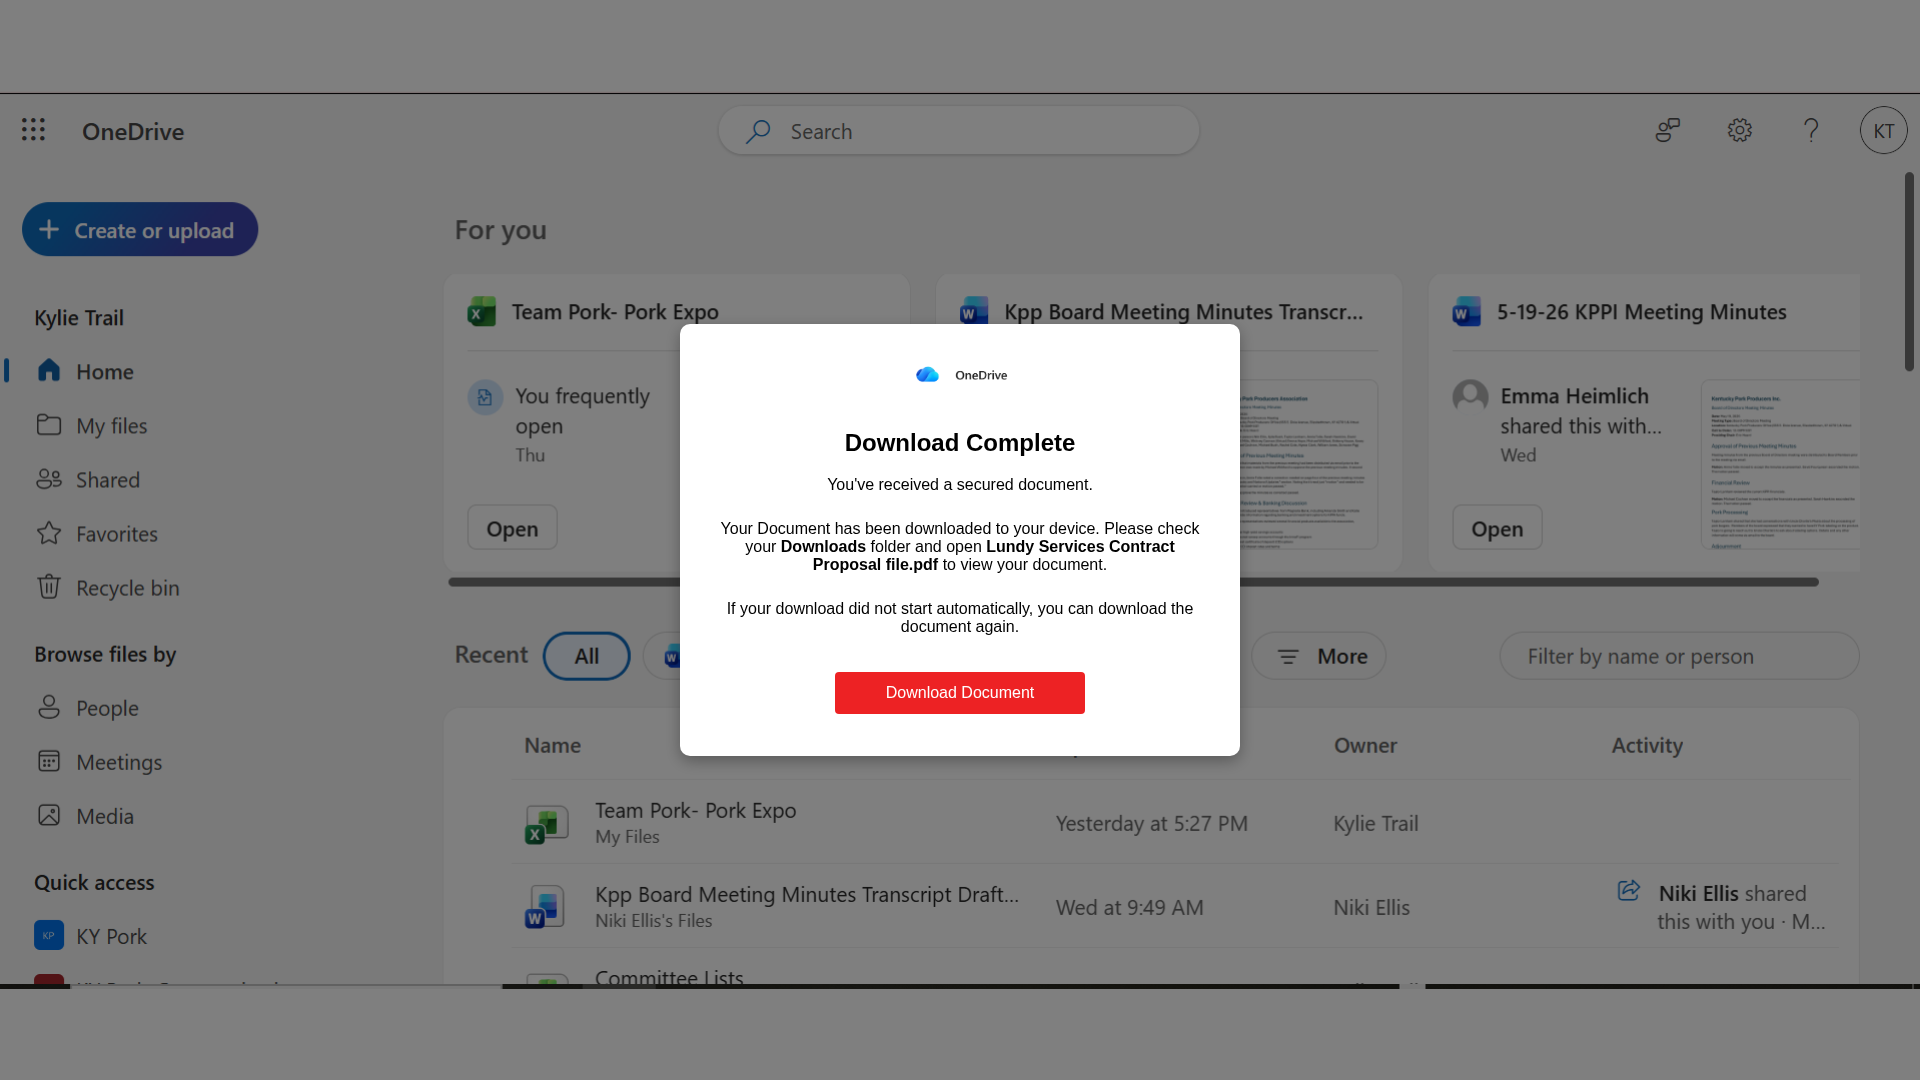Click the Filter by name or person field
The width and height of the screenshot is (1920, 1080).
pyautogui.click(x=1679, y=656)
